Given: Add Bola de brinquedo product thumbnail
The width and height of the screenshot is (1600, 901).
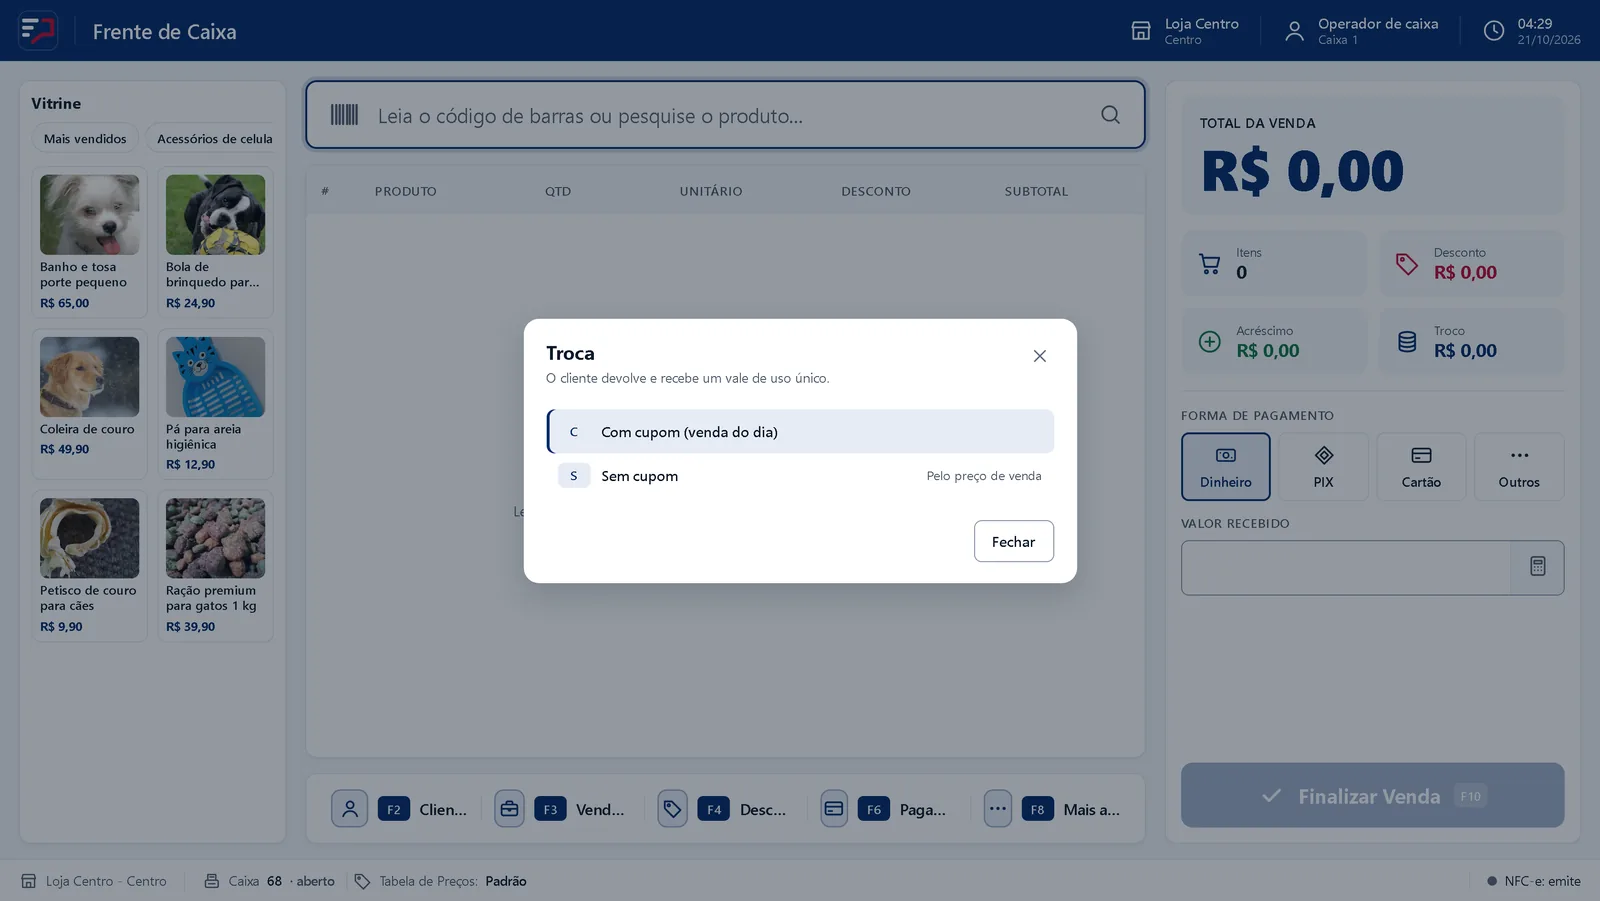Looking at the screenshot, I should click(215, 215).
